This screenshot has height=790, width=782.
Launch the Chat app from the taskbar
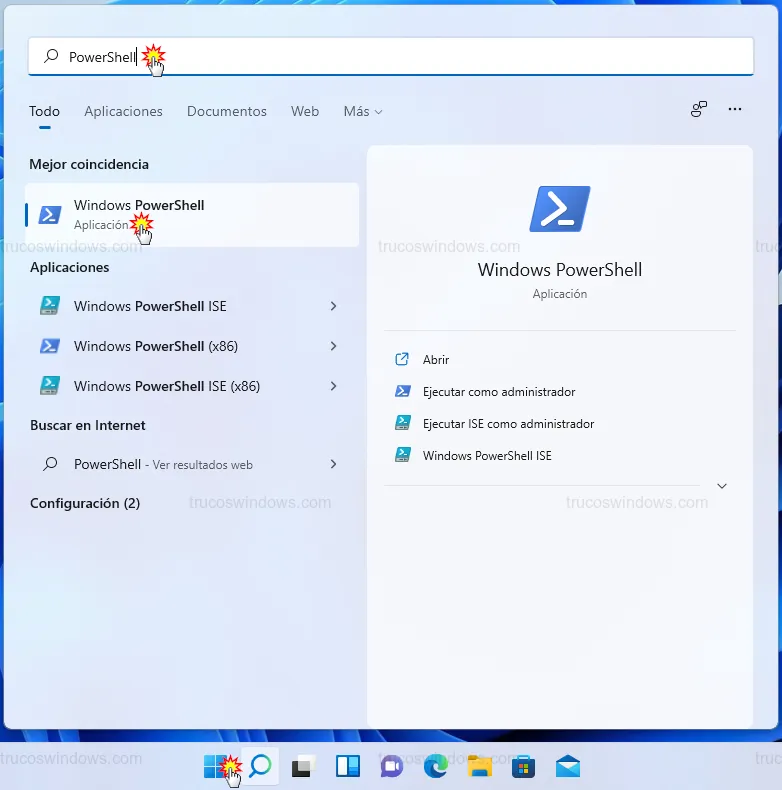point(391,767)
